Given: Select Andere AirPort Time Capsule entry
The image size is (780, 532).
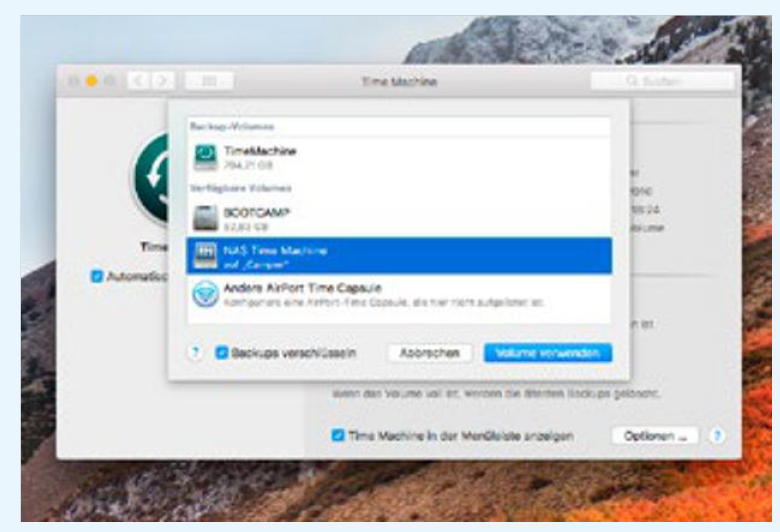Looking at the screenshot, I should (x=399, y=294).
